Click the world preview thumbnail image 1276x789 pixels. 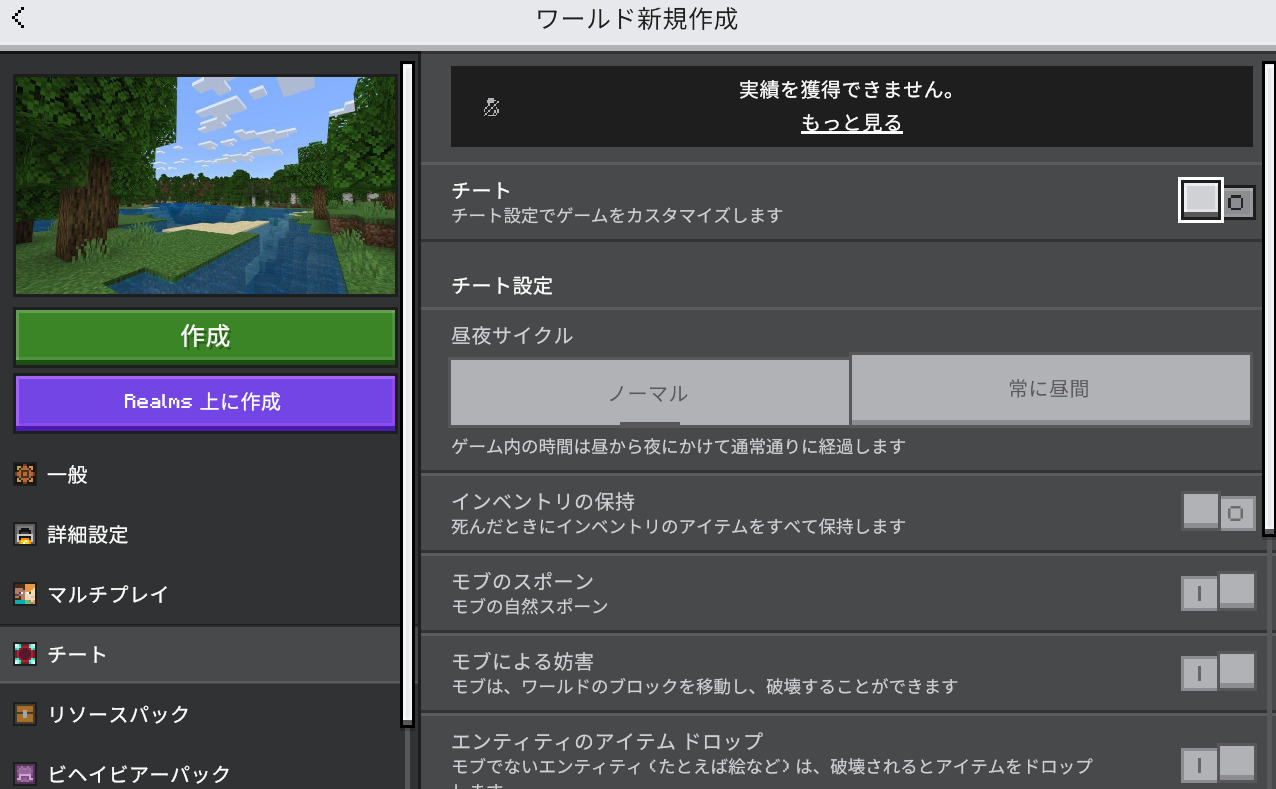pyautogui.click(x=205, y=186)
